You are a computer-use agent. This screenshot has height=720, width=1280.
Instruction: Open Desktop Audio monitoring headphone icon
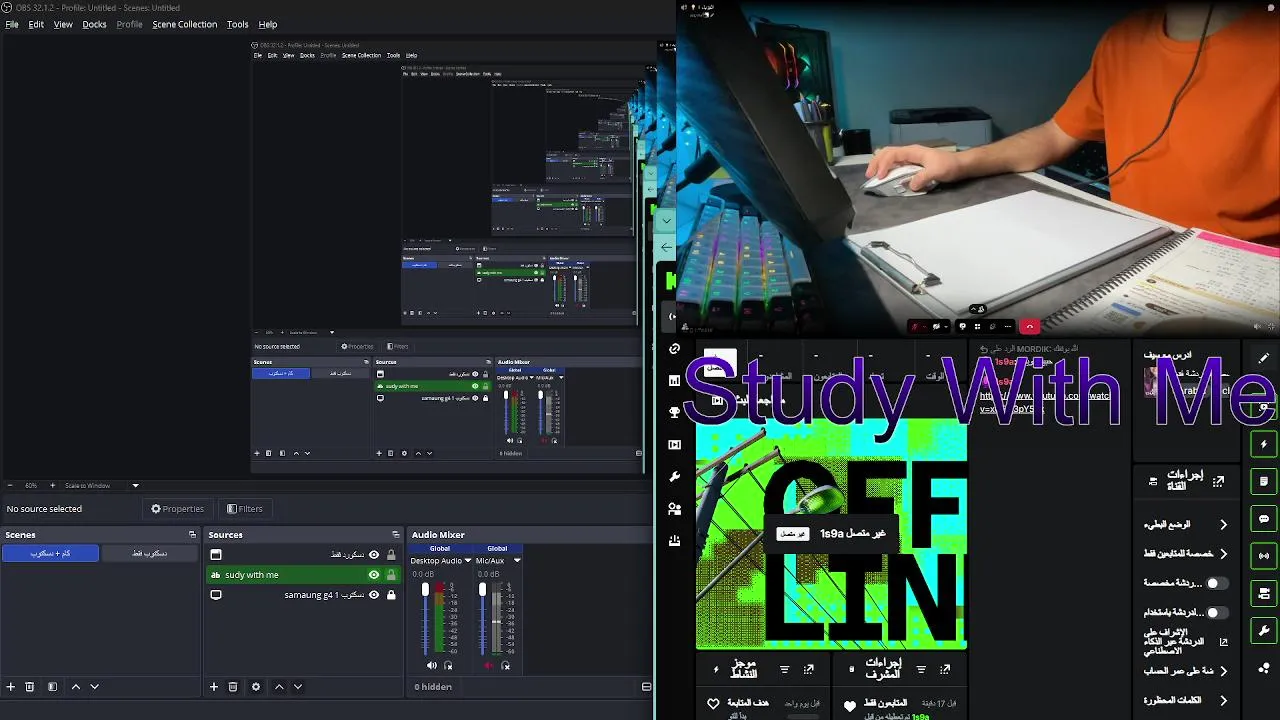[x=448, y=665]
